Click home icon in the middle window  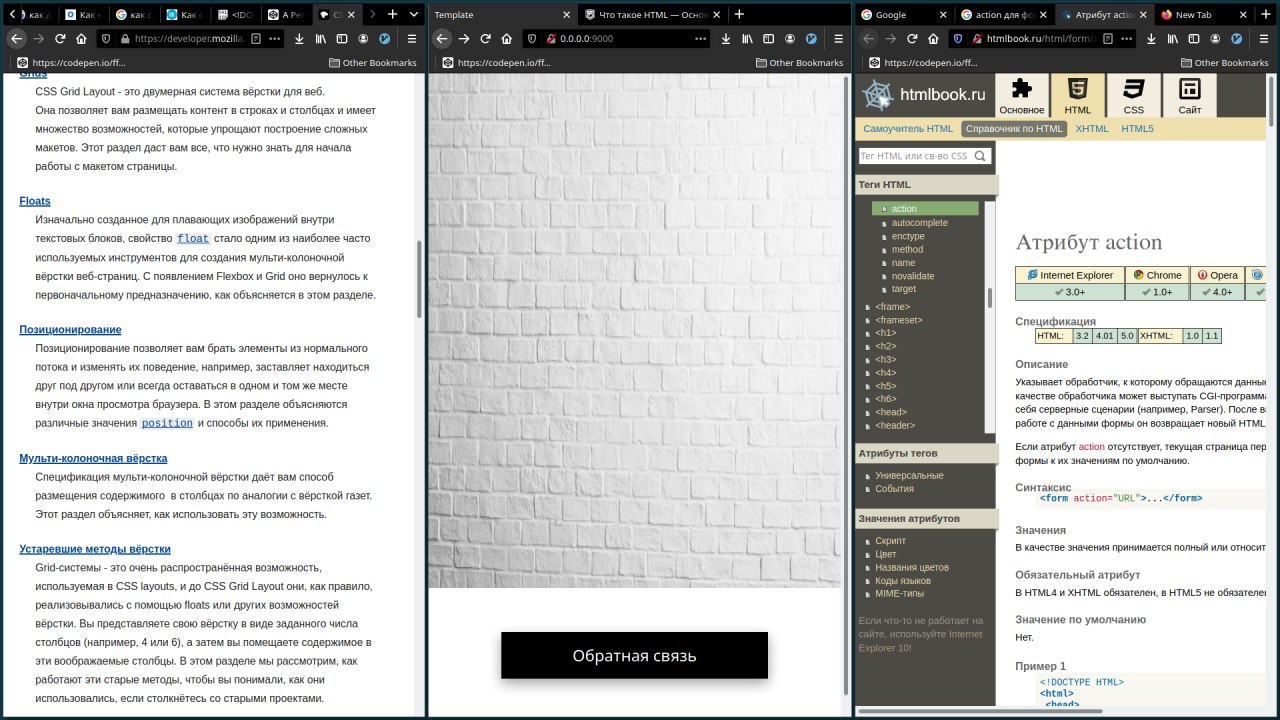[x=507, y=38]
